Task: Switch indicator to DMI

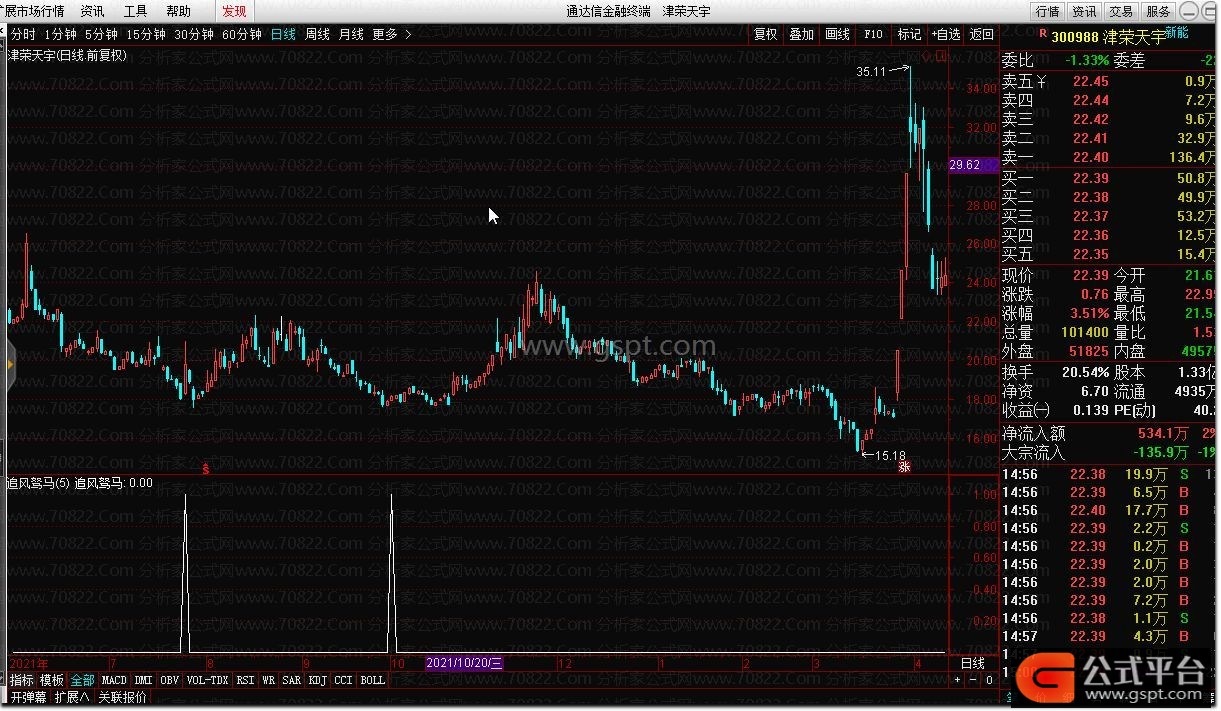Action: click(144, 680)
